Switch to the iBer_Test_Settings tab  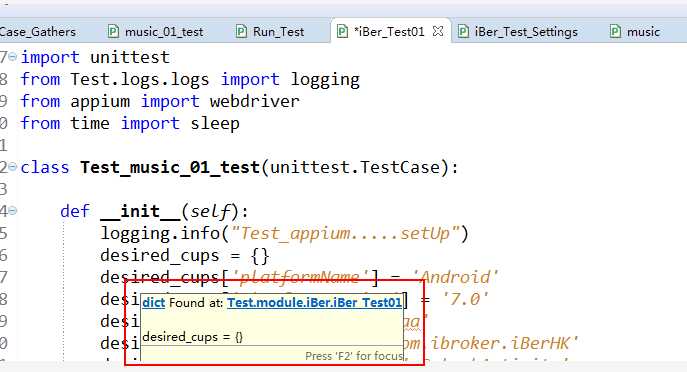526,32
